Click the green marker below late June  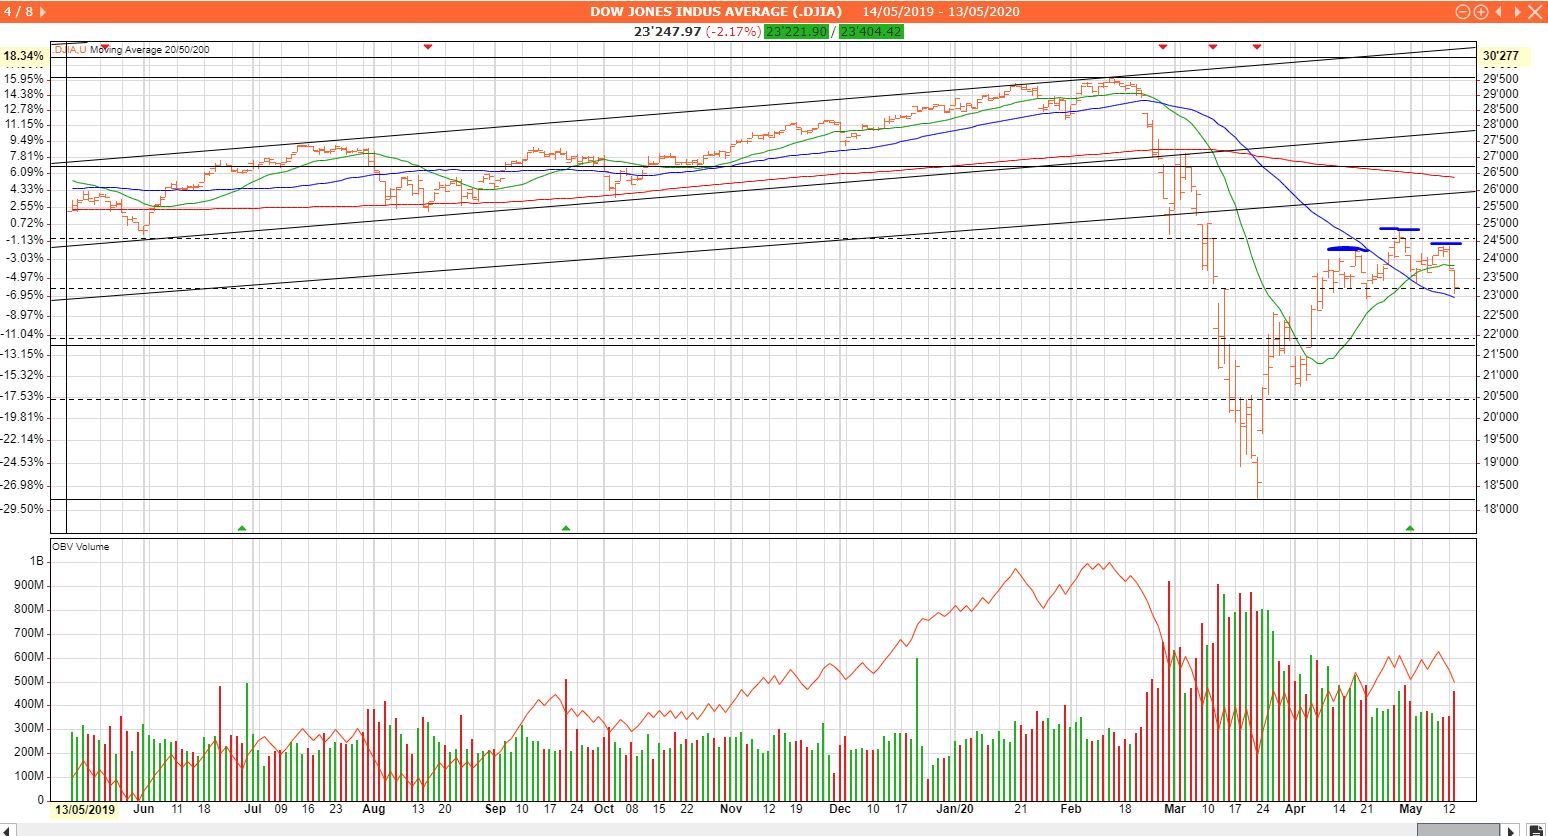tap(242, 528)
